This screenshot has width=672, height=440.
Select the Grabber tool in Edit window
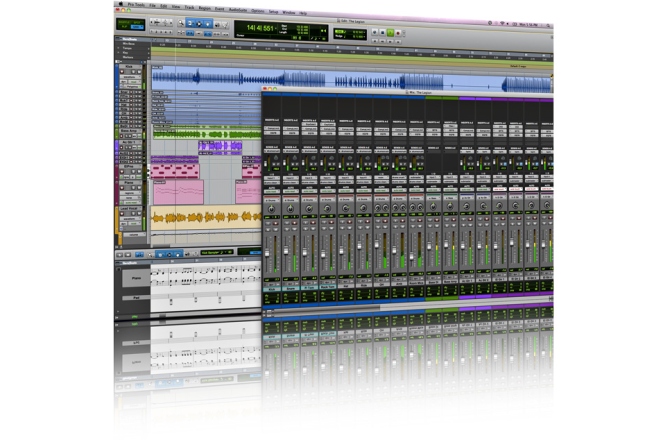point(207,24)
